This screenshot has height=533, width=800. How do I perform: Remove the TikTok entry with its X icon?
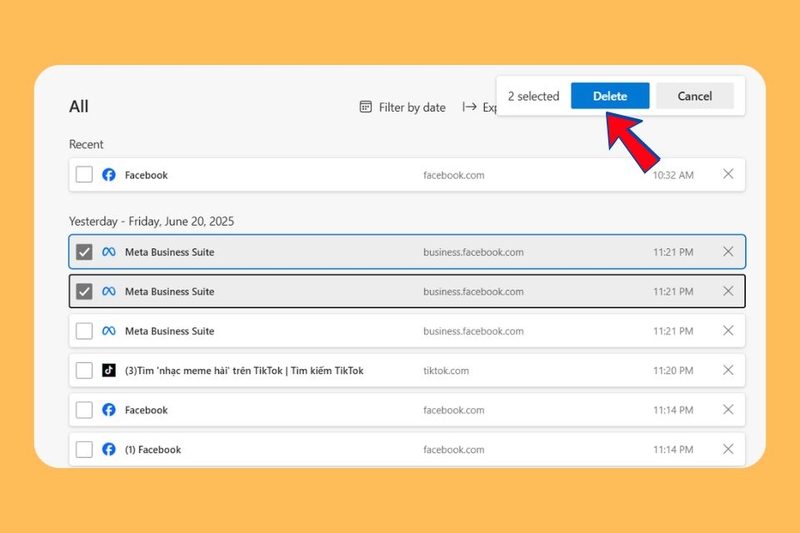(x=728, y=370)
